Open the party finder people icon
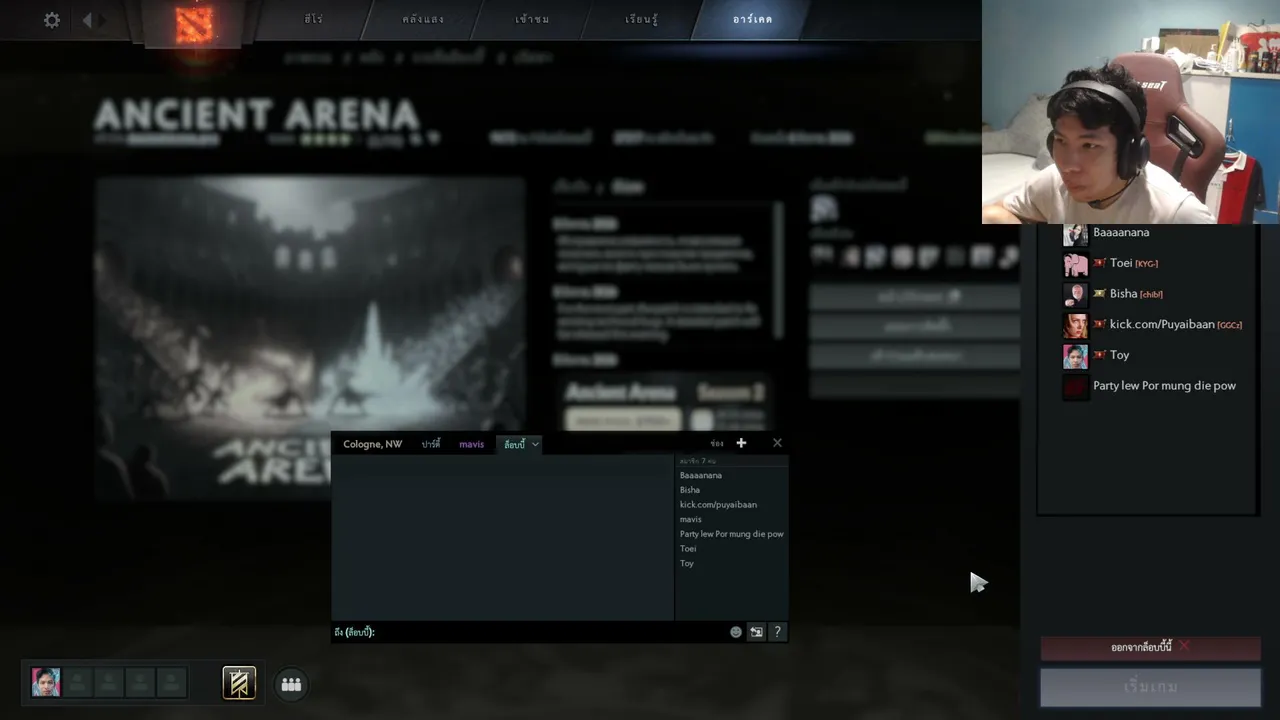Image resolution: width=1280 pixels, height=720 pixels. pos(291,684)
